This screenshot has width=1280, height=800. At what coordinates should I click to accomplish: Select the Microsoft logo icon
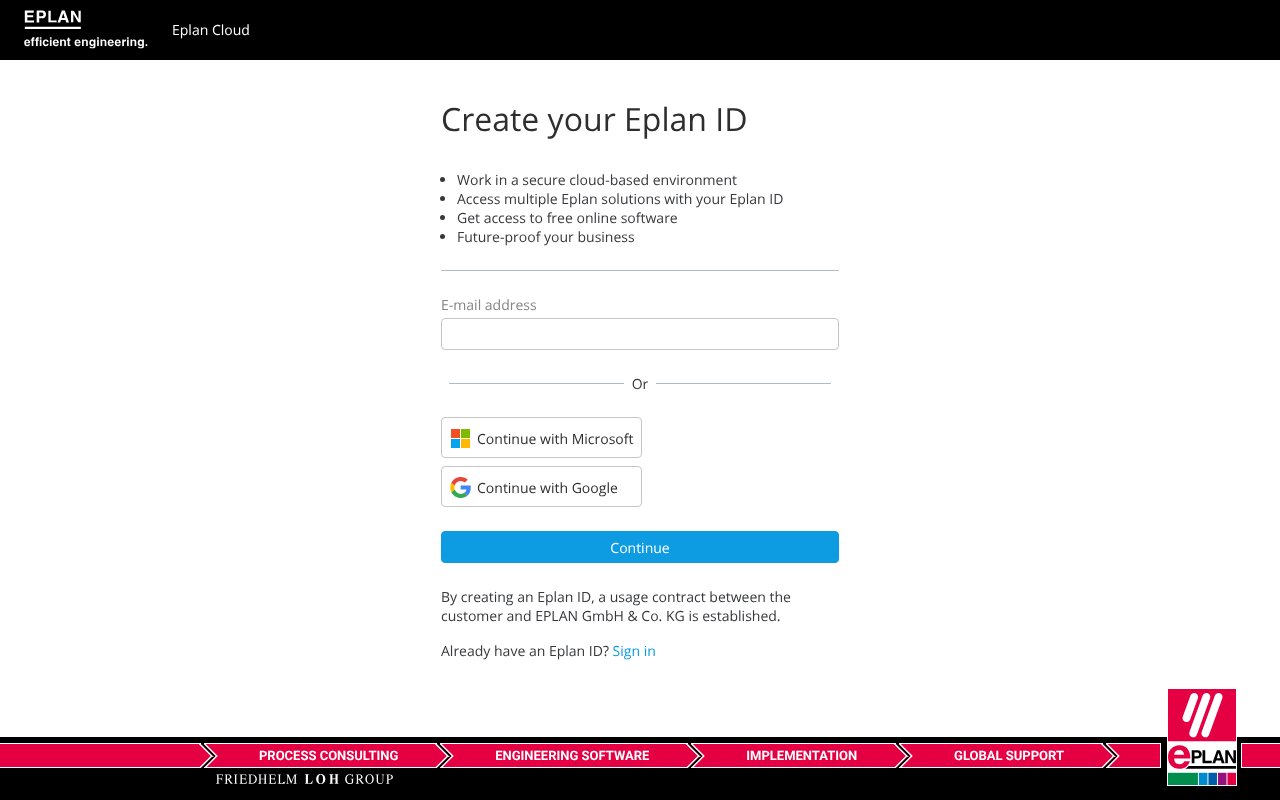pyautogui.click(x=460, y=437)
